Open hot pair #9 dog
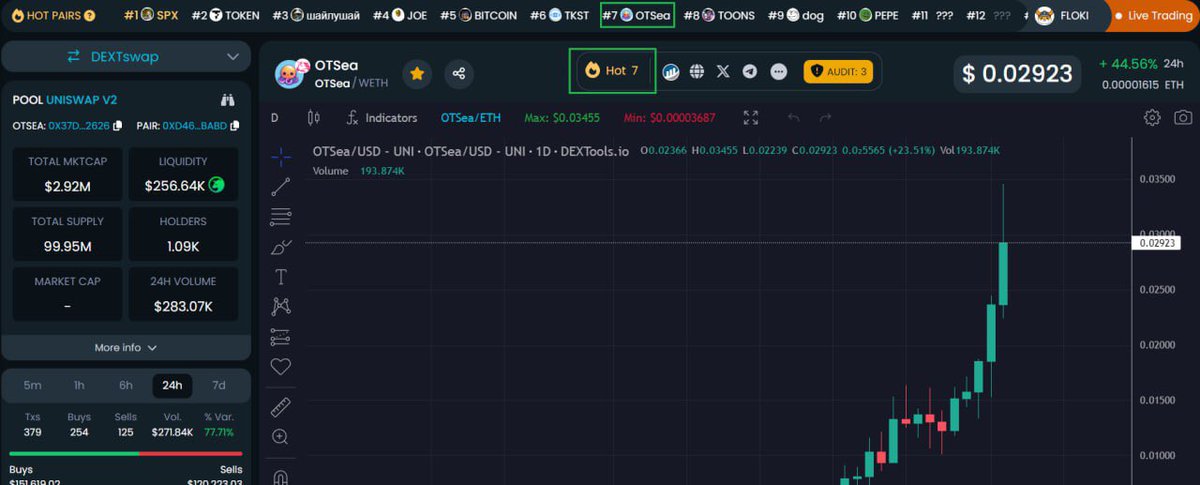1200x485 pixels. pos(796,16)
